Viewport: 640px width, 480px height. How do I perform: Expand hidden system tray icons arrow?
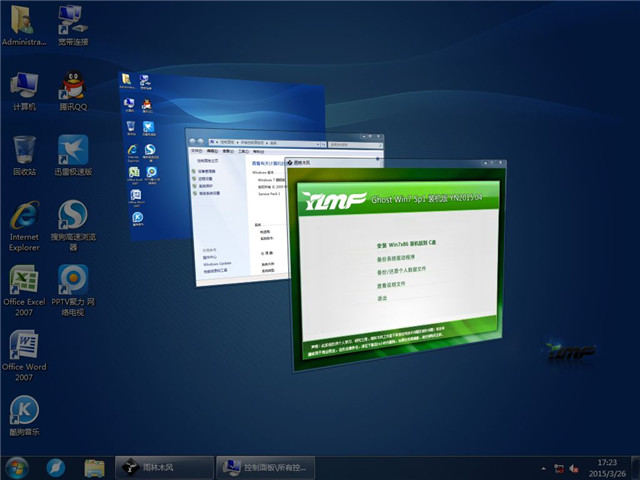coord(542,467)
